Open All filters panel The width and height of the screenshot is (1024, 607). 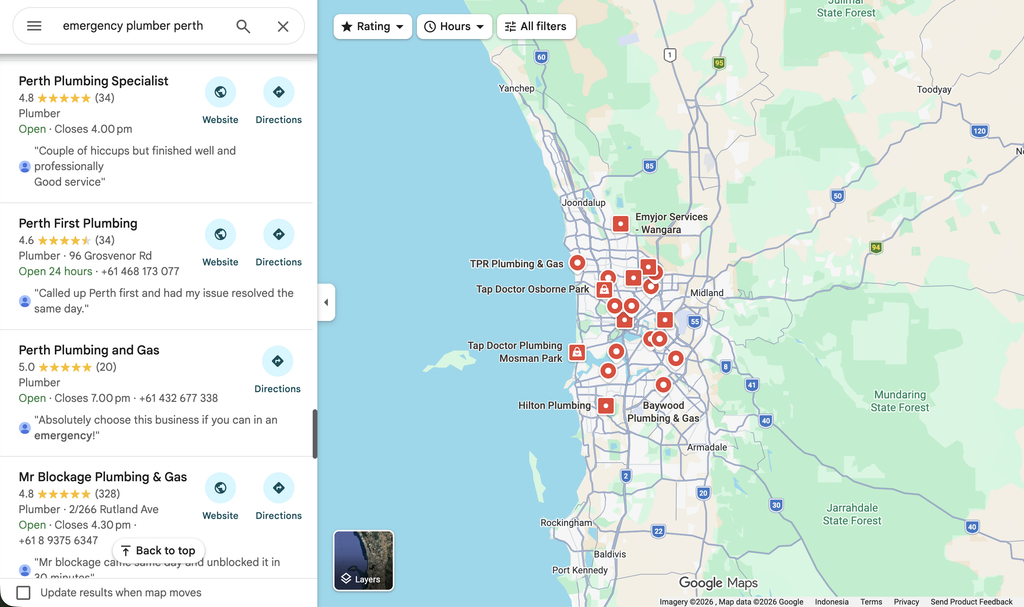tap(536, 27)
